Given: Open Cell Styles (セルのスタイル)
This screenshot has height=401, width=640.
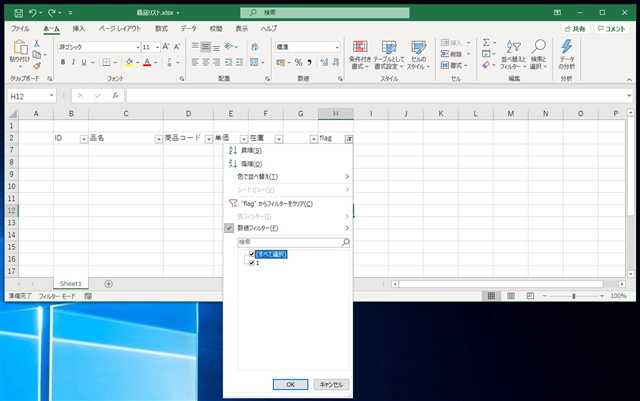Looking at the screenshot, I should 418,55.
